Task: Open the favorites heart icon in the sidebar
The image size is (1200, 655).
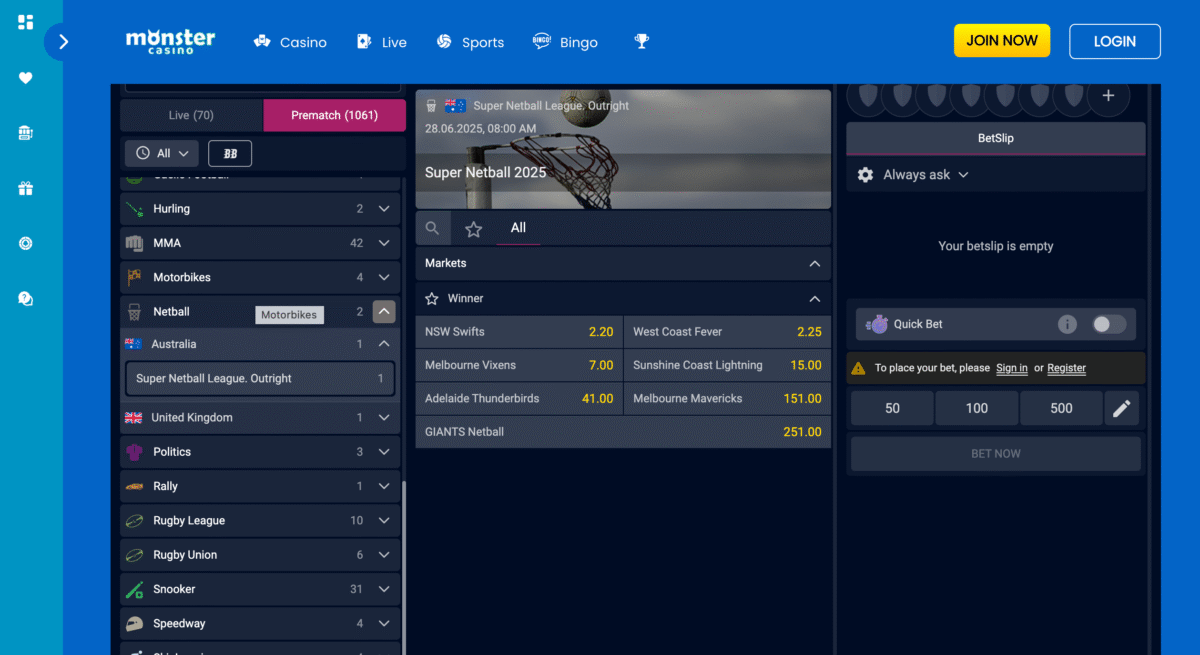Action: tap(26, 78)
